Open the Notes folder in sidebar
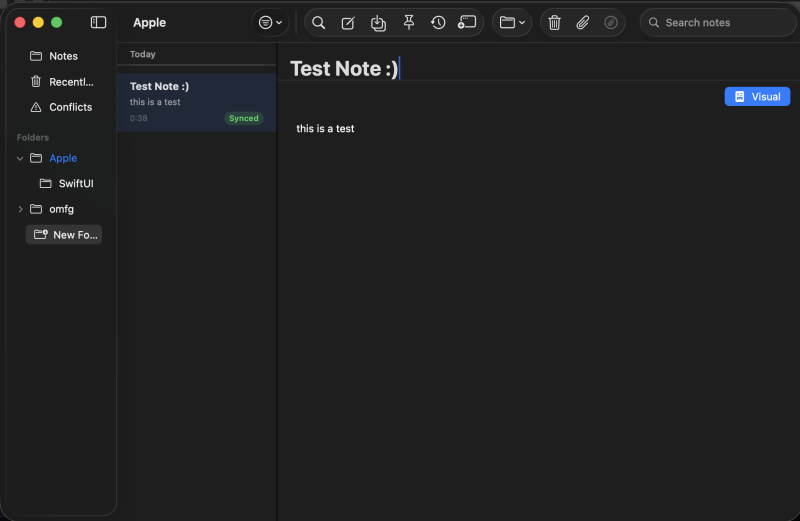 click(61, 56)
